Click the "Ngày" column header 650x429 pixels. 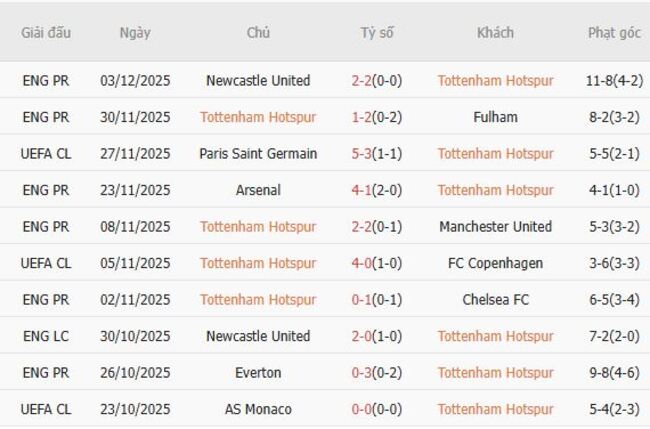point(135,32)
